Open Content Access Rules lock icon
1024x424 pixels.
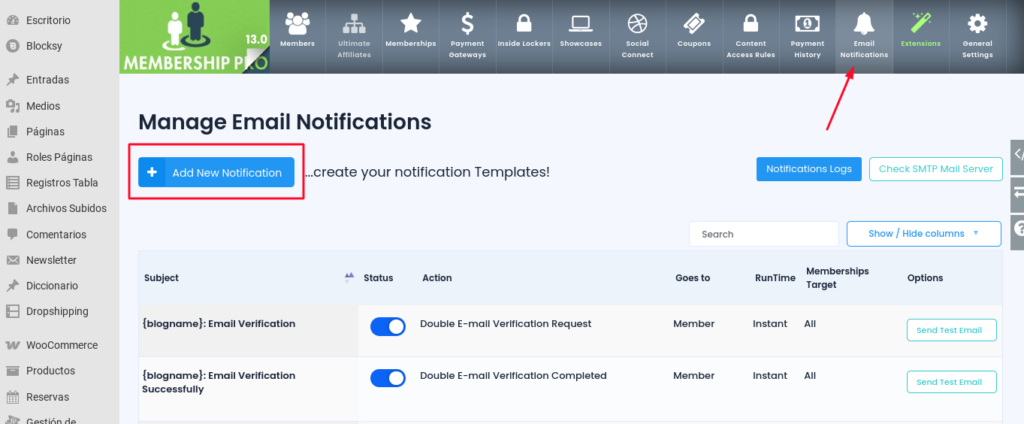pos(750,24)
